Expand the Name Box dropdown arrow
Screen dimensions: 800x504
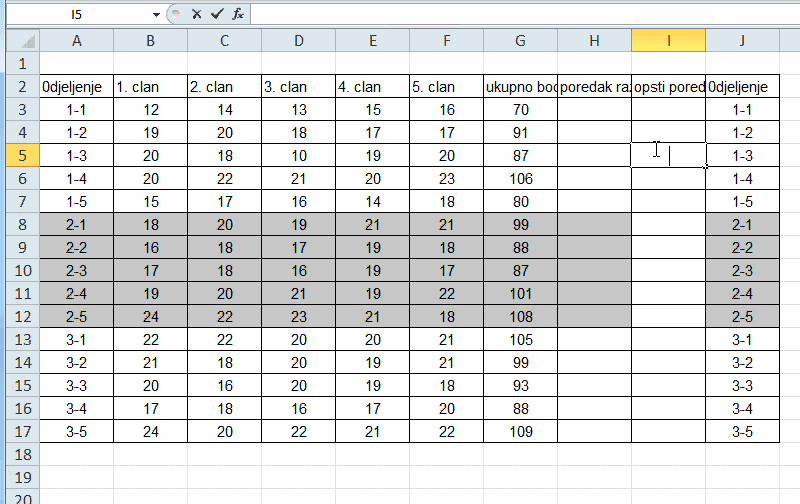(x=156, y=15)
